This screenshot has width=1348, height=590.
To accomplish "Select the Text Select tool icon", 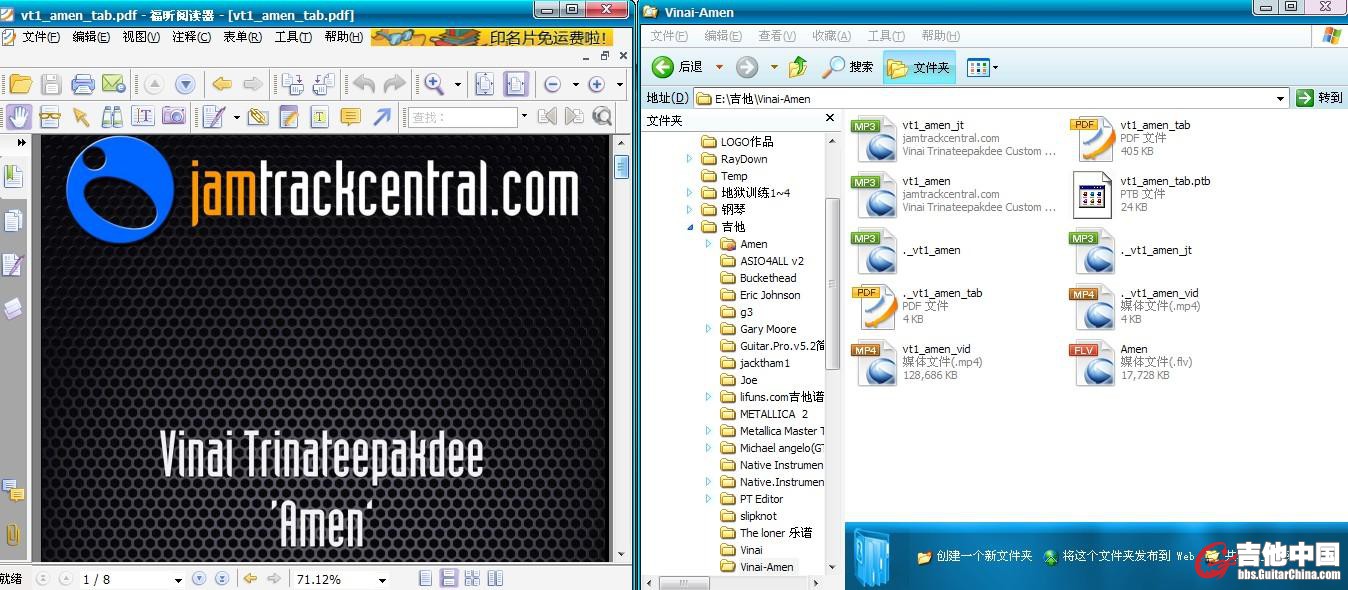I will (x=143, y=117).
